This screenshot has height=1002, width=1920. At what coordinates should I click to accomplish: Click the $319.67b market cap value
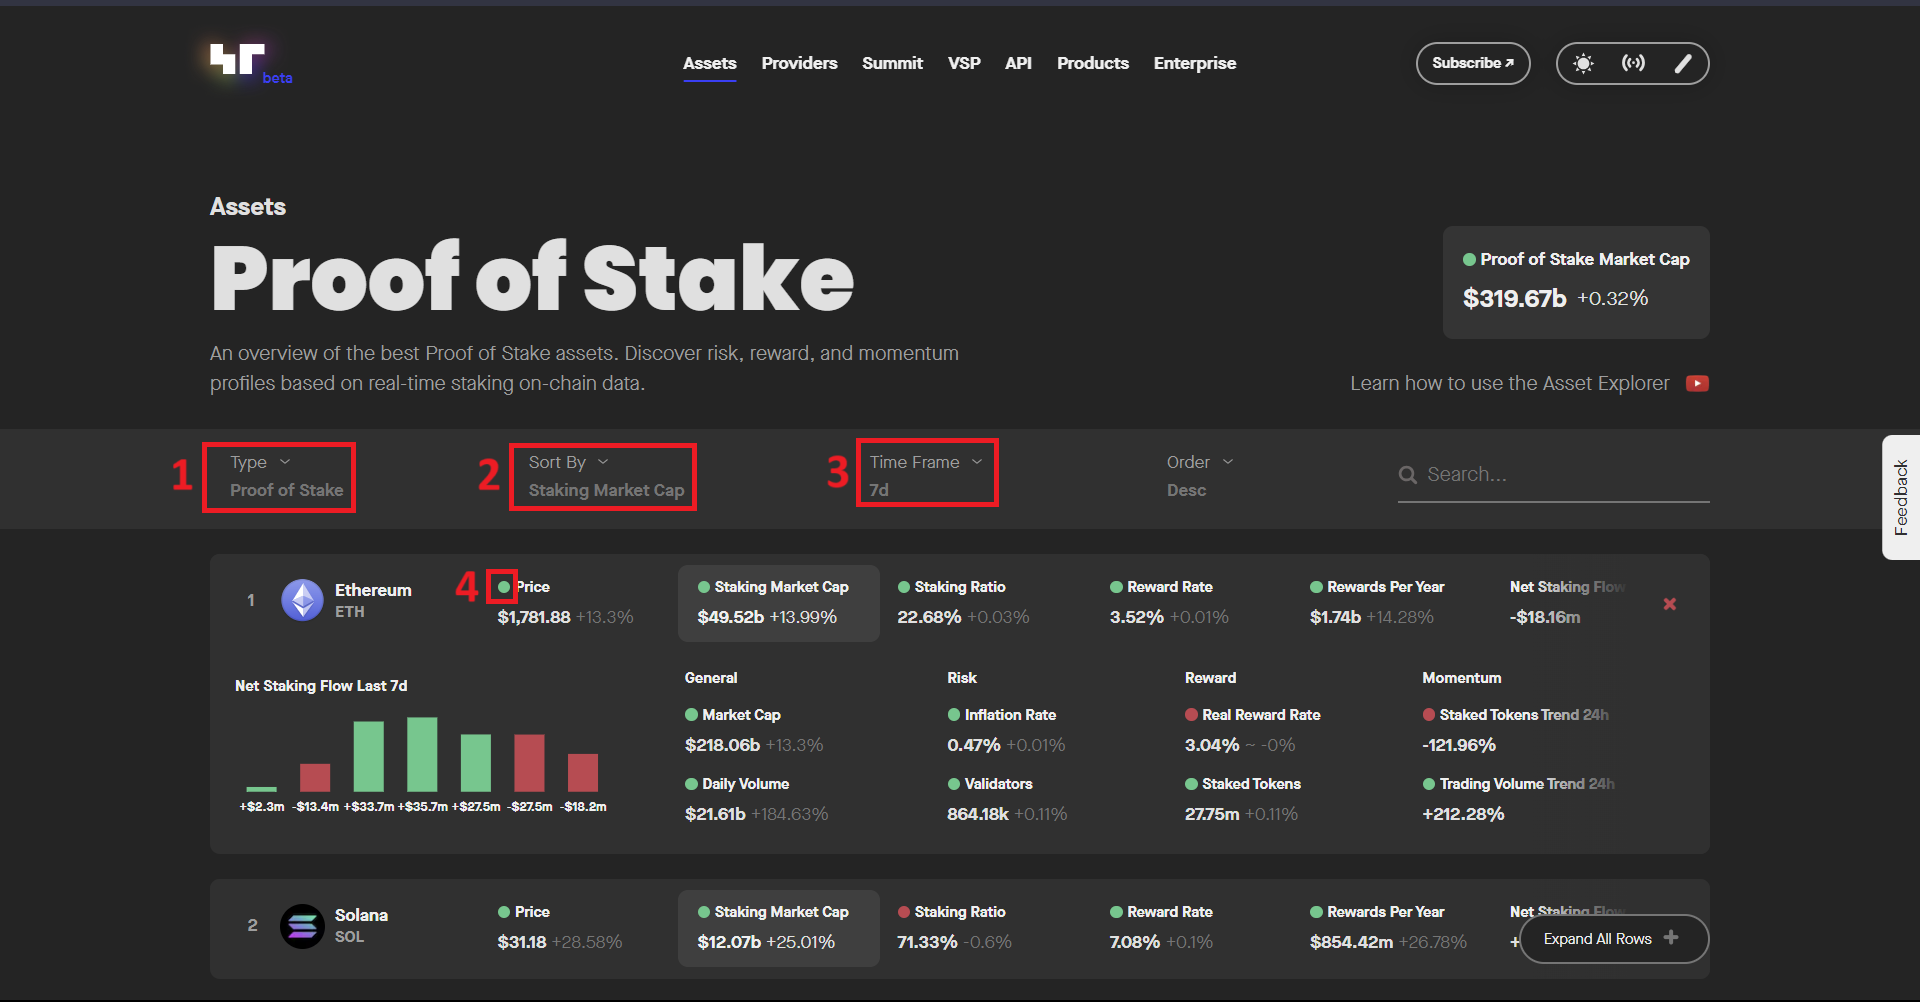tap(1514, 298)
